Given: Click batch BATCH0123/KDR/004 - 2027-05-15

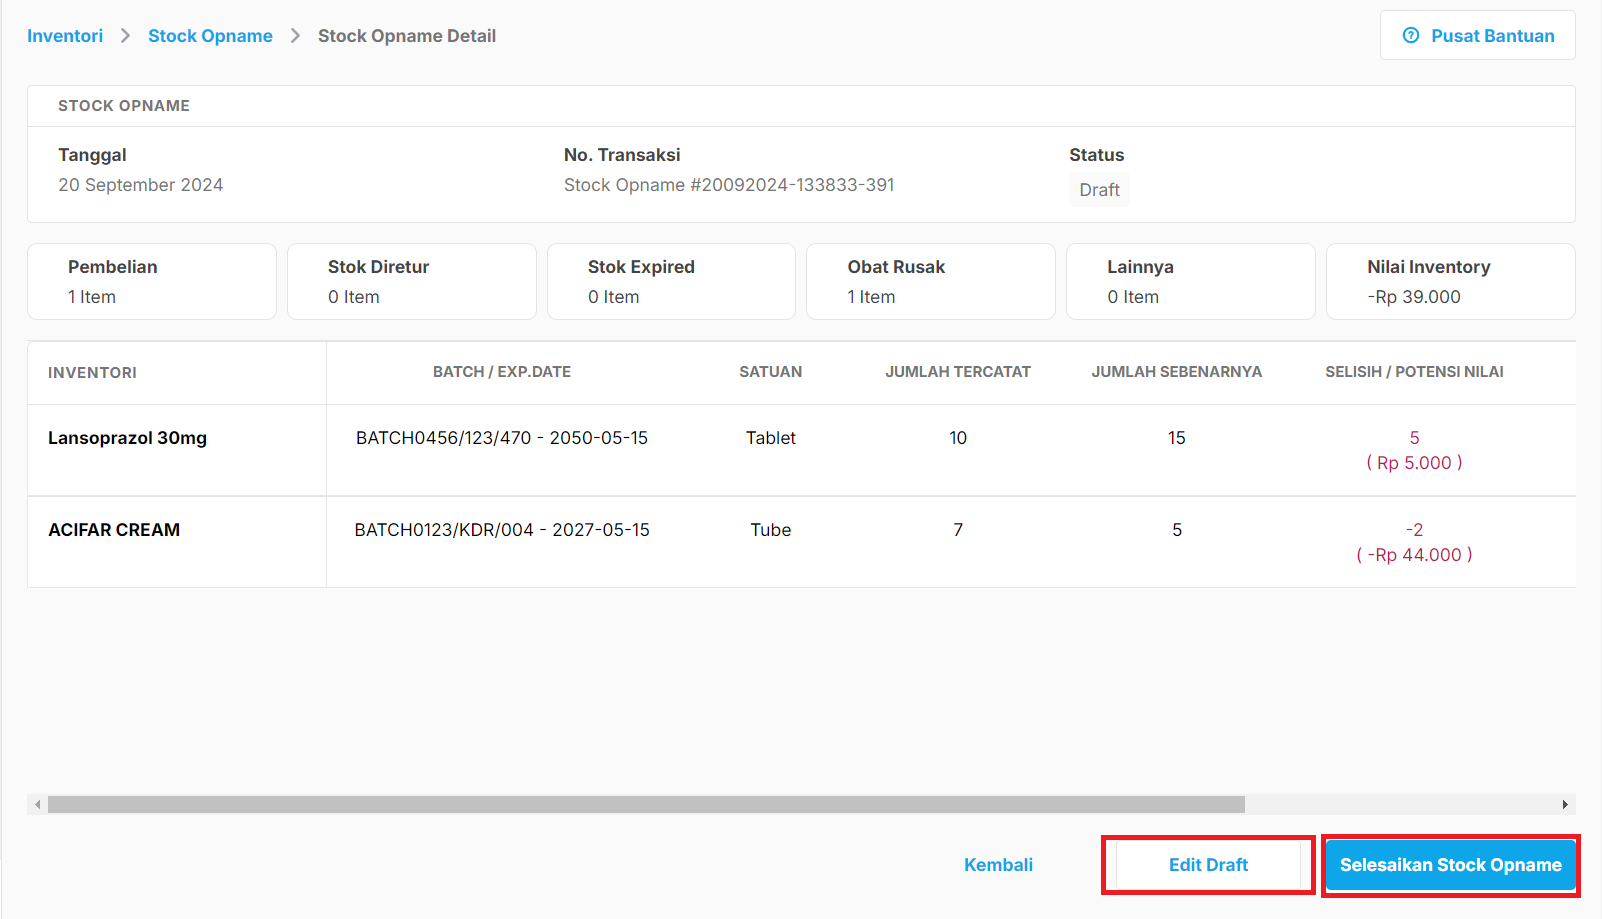Looking at the screenshot, I should pyautogui.click(x=502, y=530).
